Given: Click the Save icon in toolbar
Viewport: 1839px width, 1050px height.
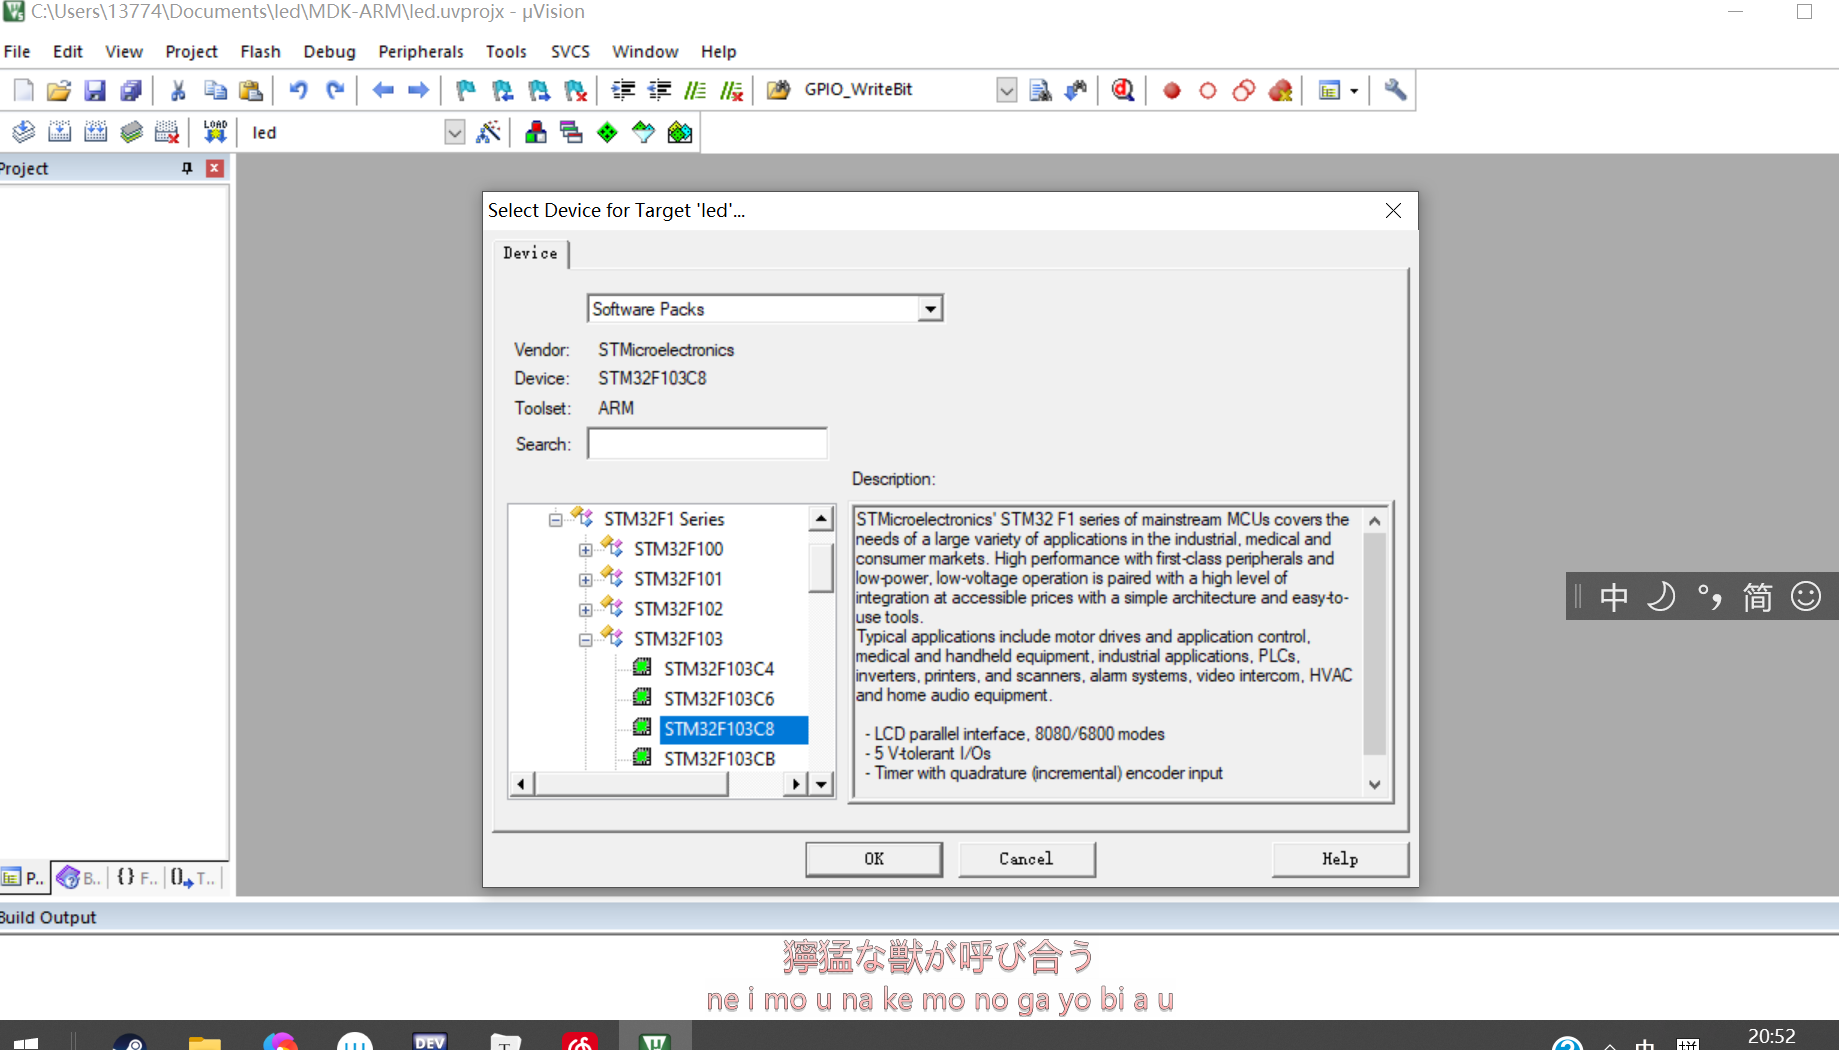Looking at the screenshot, I should coord(95,90).
